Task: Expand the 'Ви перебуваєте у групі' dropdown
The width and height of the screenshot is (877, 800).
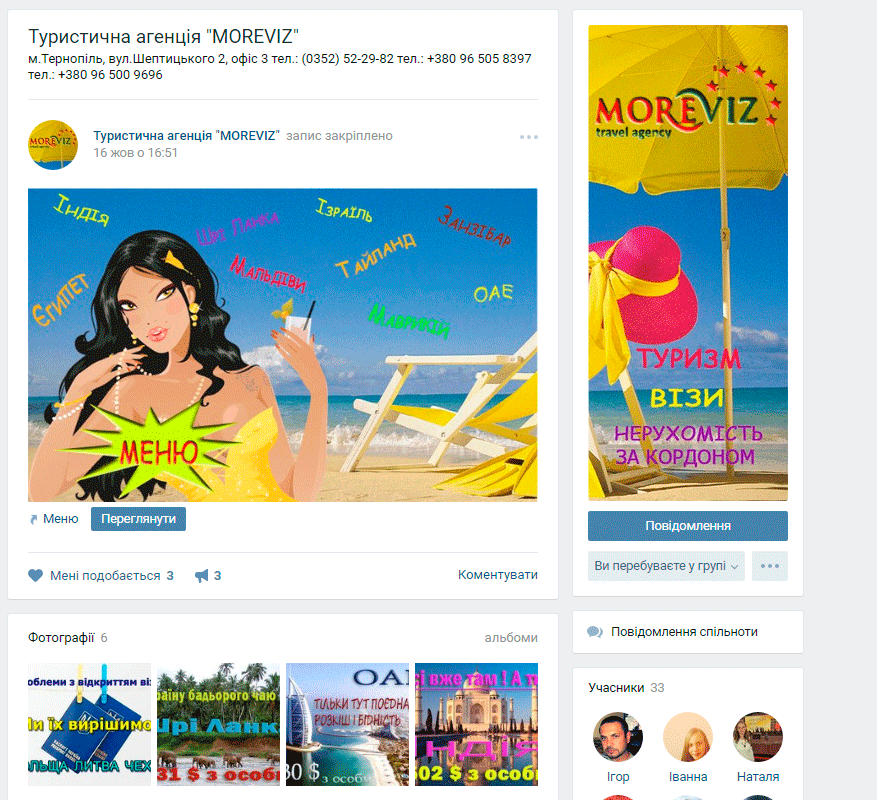Action: point(666,566)
